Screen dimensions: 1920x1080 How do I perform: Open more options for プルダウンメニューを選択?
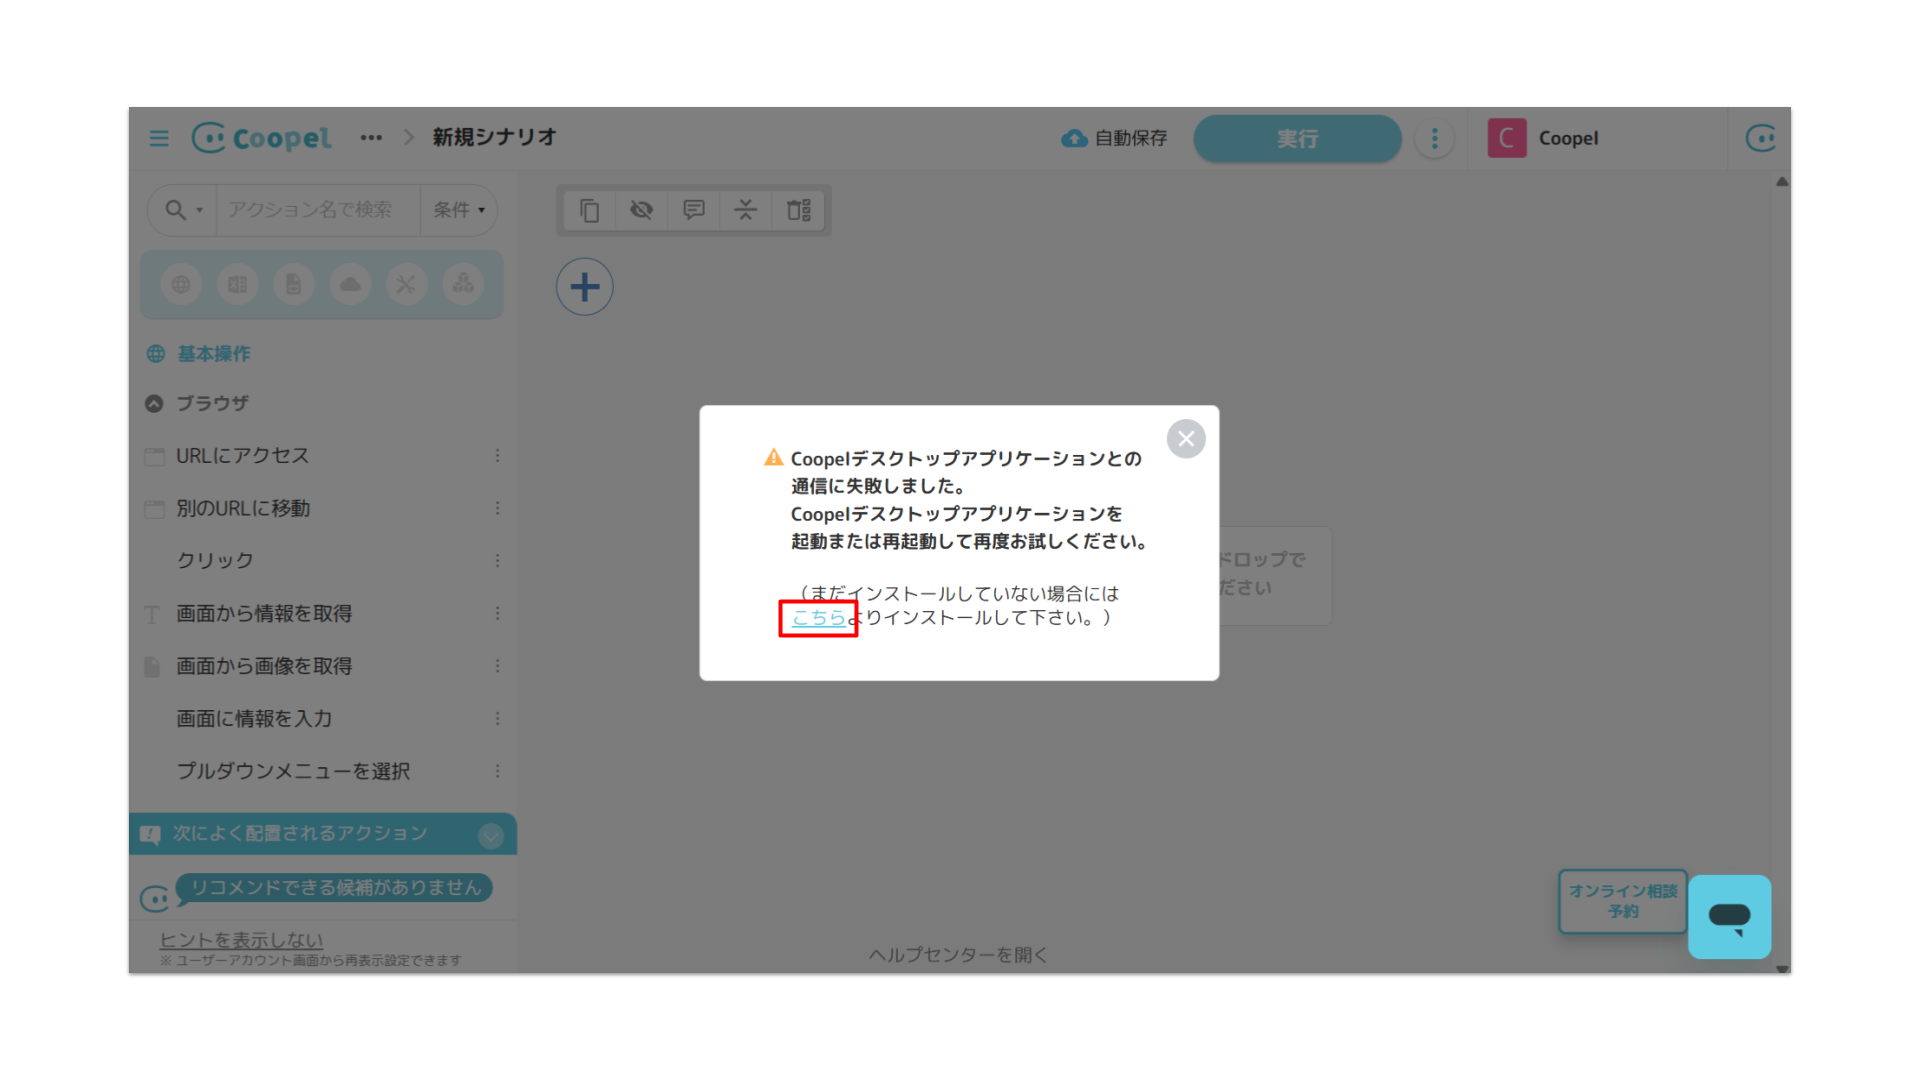coord(497,772)
